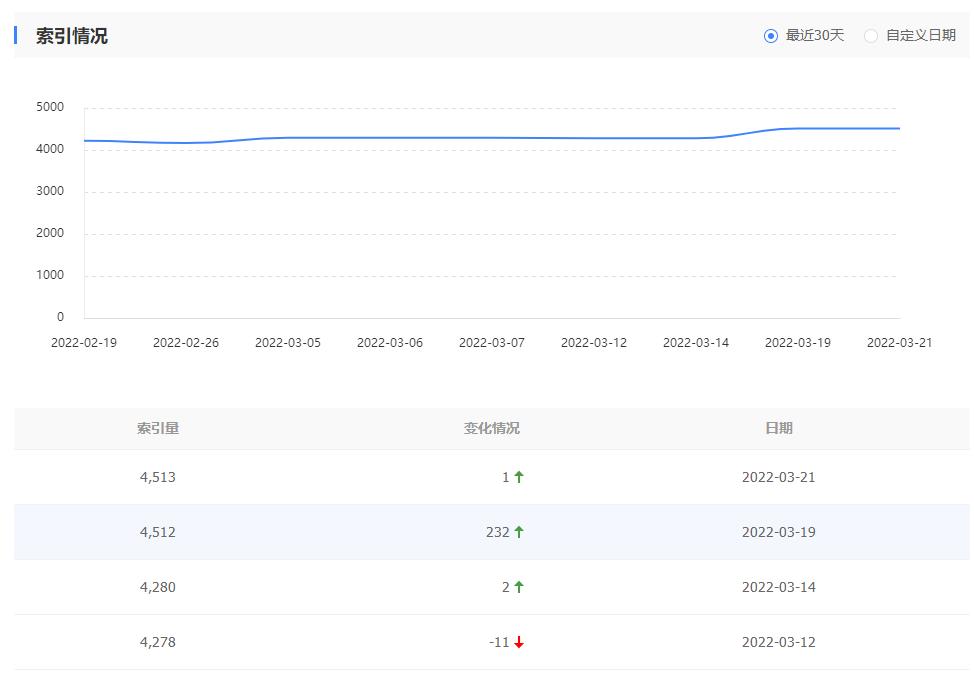Click the y-axis label 2000
The height and width of the screenshot is (680, 974).
tap(50, 233)
